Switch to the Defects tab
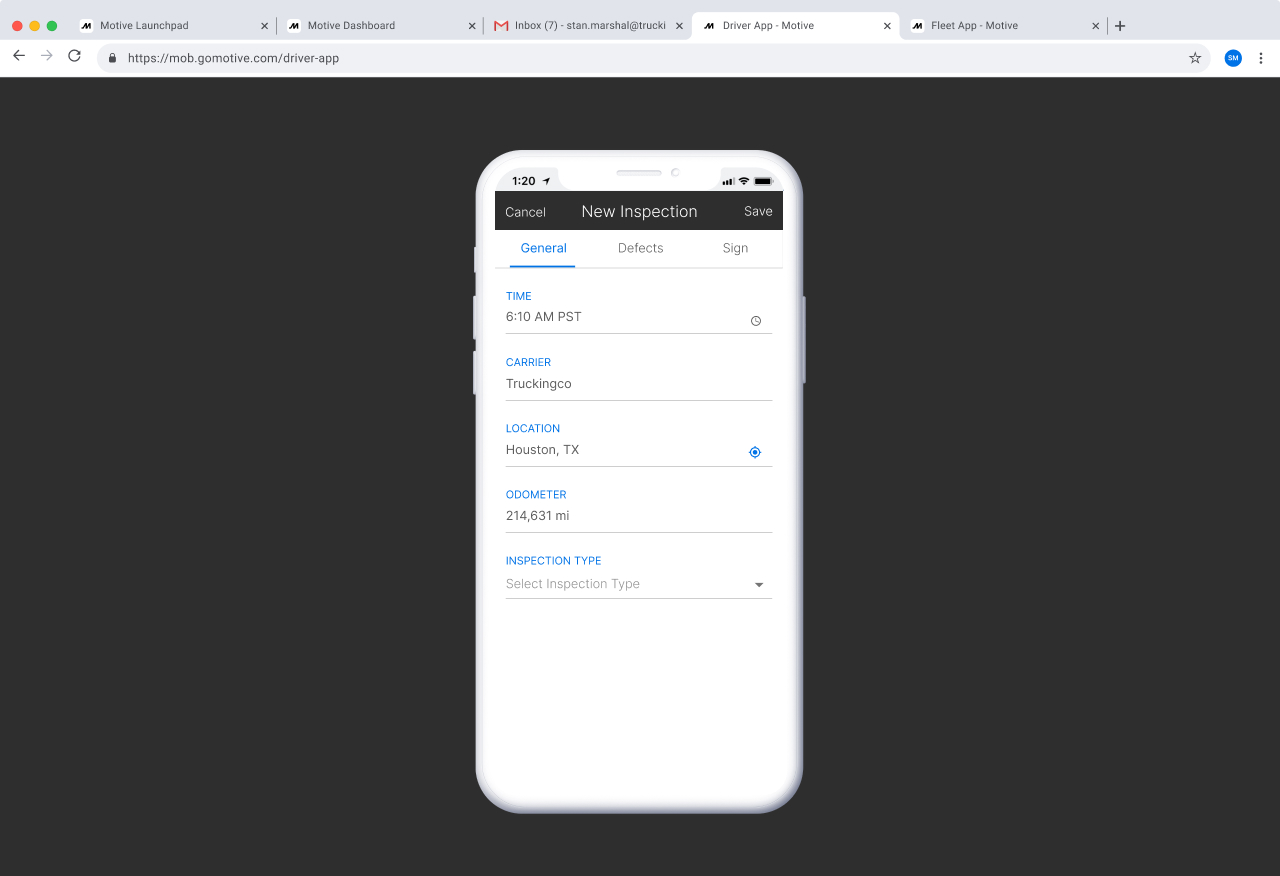The image size is (1280, 876). coord(640,248)
